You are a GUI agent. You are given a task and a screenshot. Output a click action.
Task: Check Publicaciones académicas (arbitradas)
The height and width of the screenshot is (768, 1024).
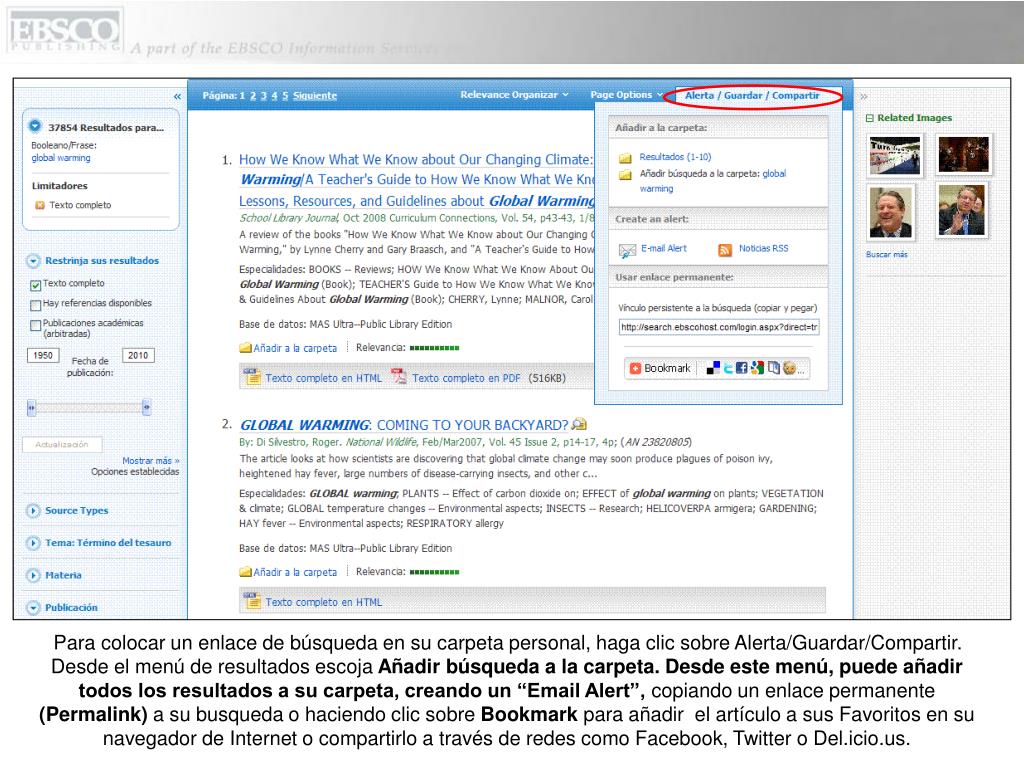pos(36,325)
